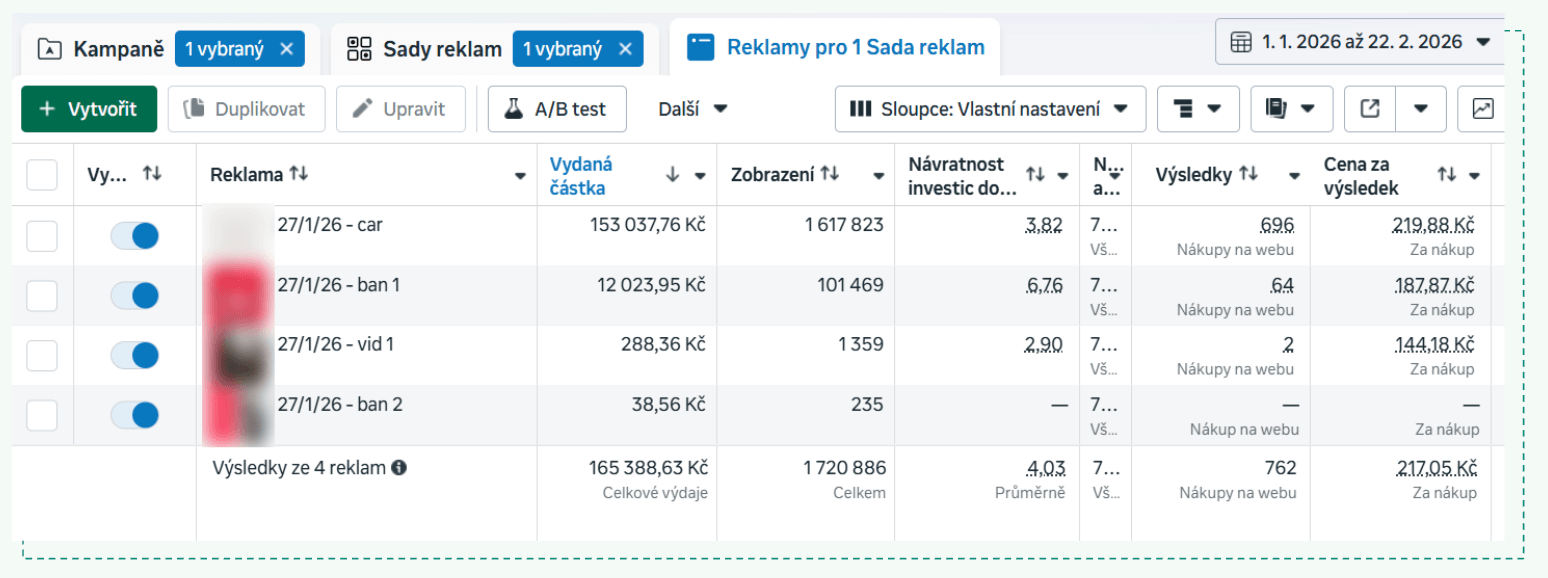Open the Další dropdown menu
The width and height of the screenshot is (1548, 578).
[x=692, y=109]
